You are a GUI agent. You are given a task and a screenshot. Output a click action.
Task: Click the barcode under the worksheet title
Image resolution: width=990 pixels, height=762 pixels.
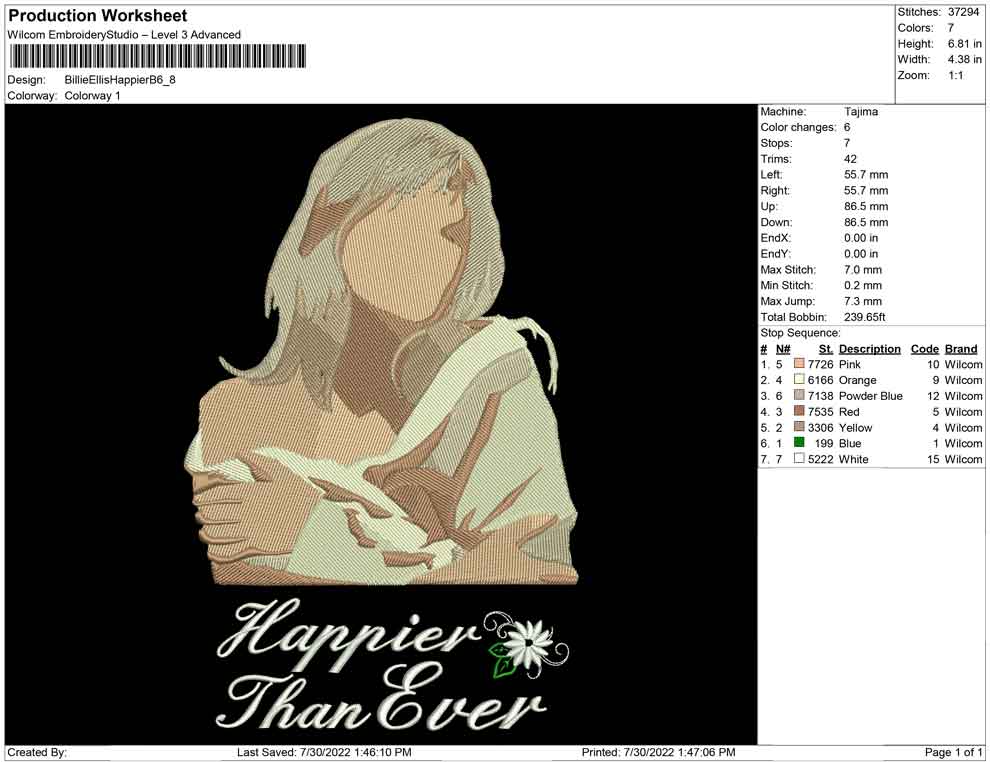point(157,56)
